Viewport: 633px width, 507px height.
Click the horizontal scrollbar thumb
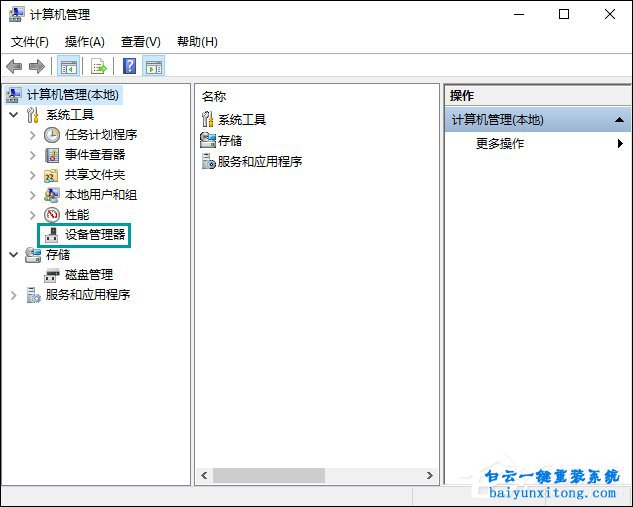pyautogui.click(x=269, y=476)
